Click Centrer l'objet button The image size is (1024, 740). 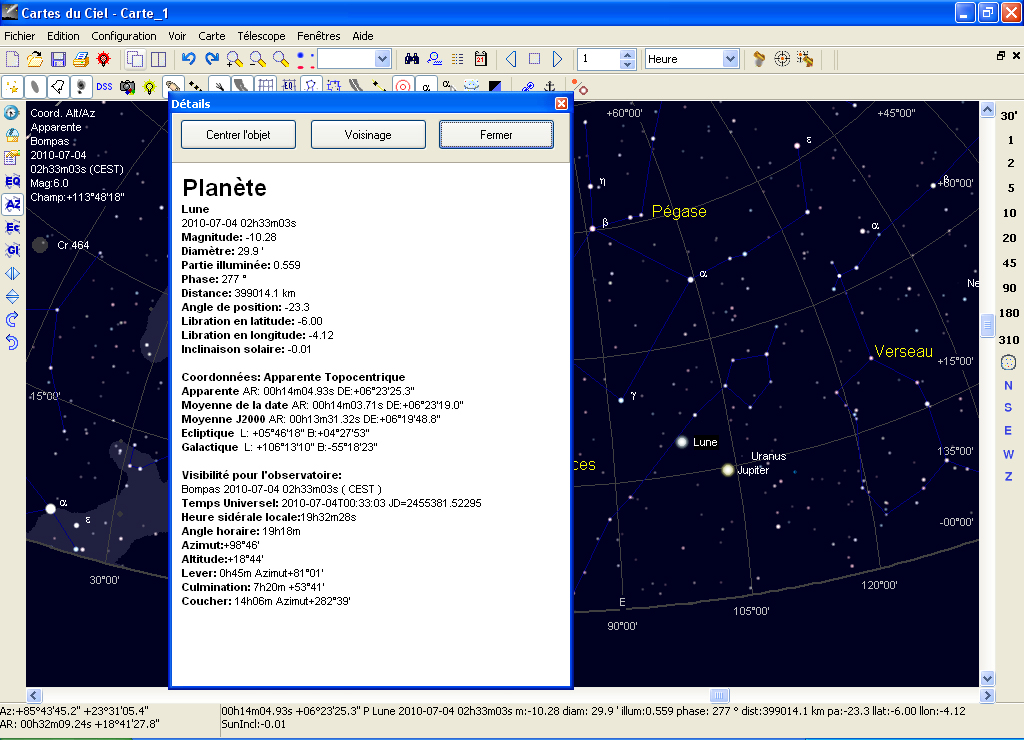click(238, 135)
